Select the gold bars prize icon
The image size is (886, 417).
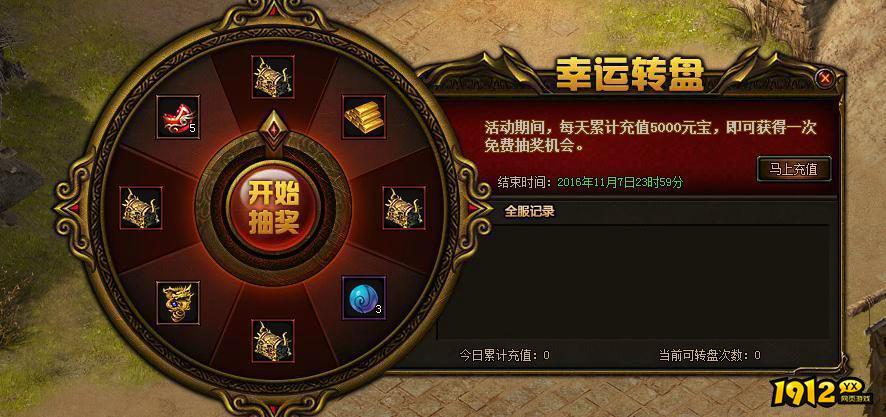(364, 116)
